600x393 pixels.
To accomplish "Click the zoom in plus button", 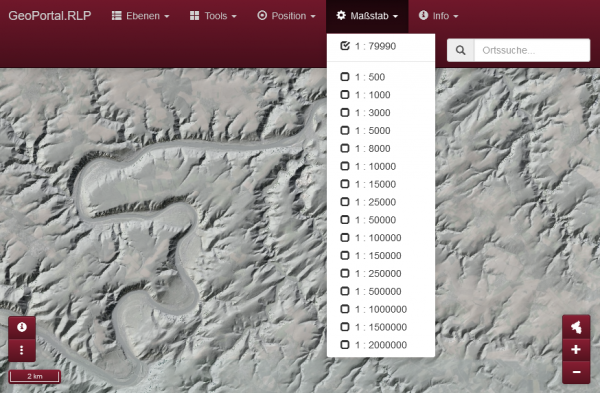I will [576, 350].
